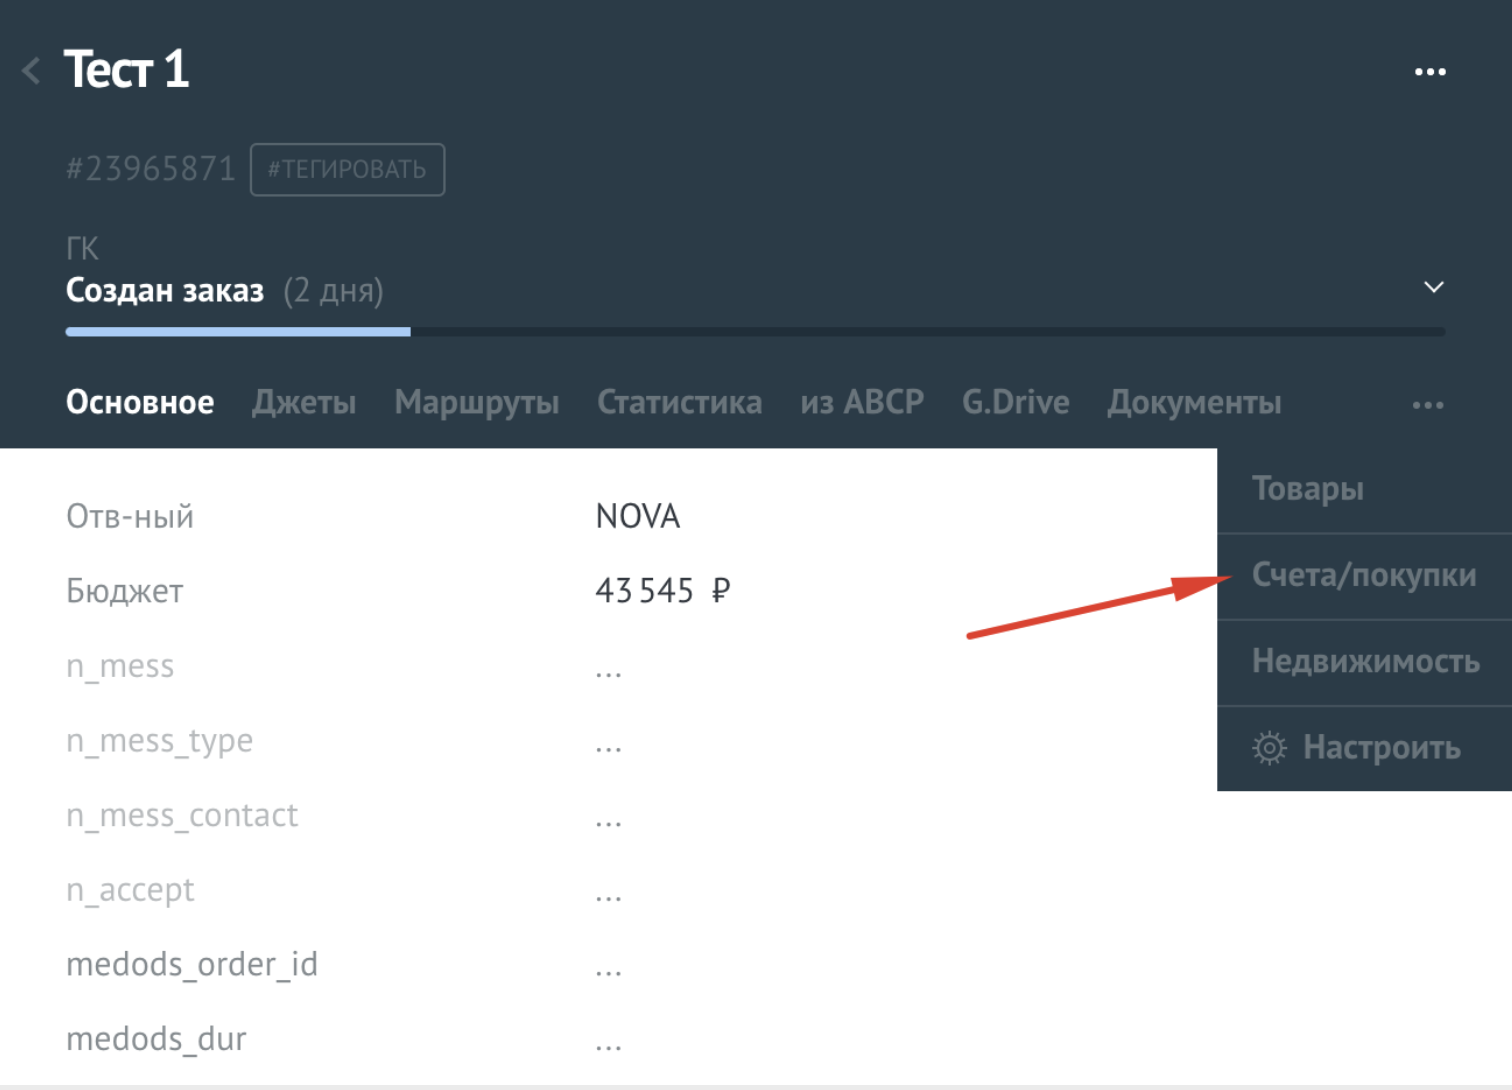Go to the из ABCP tab

(861, 402)
